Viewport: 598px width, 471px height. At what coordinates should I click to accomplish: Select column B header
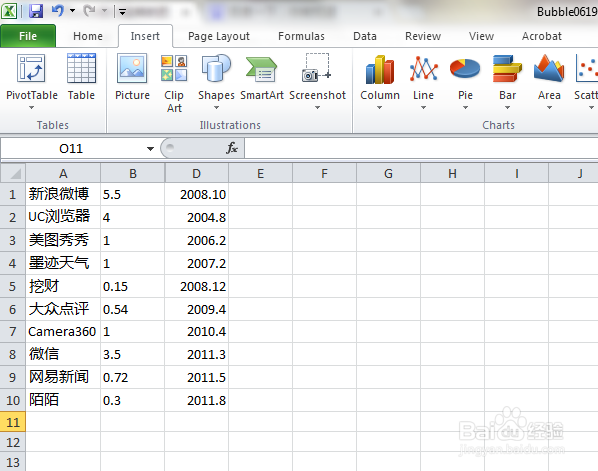(x=133, y=174)
